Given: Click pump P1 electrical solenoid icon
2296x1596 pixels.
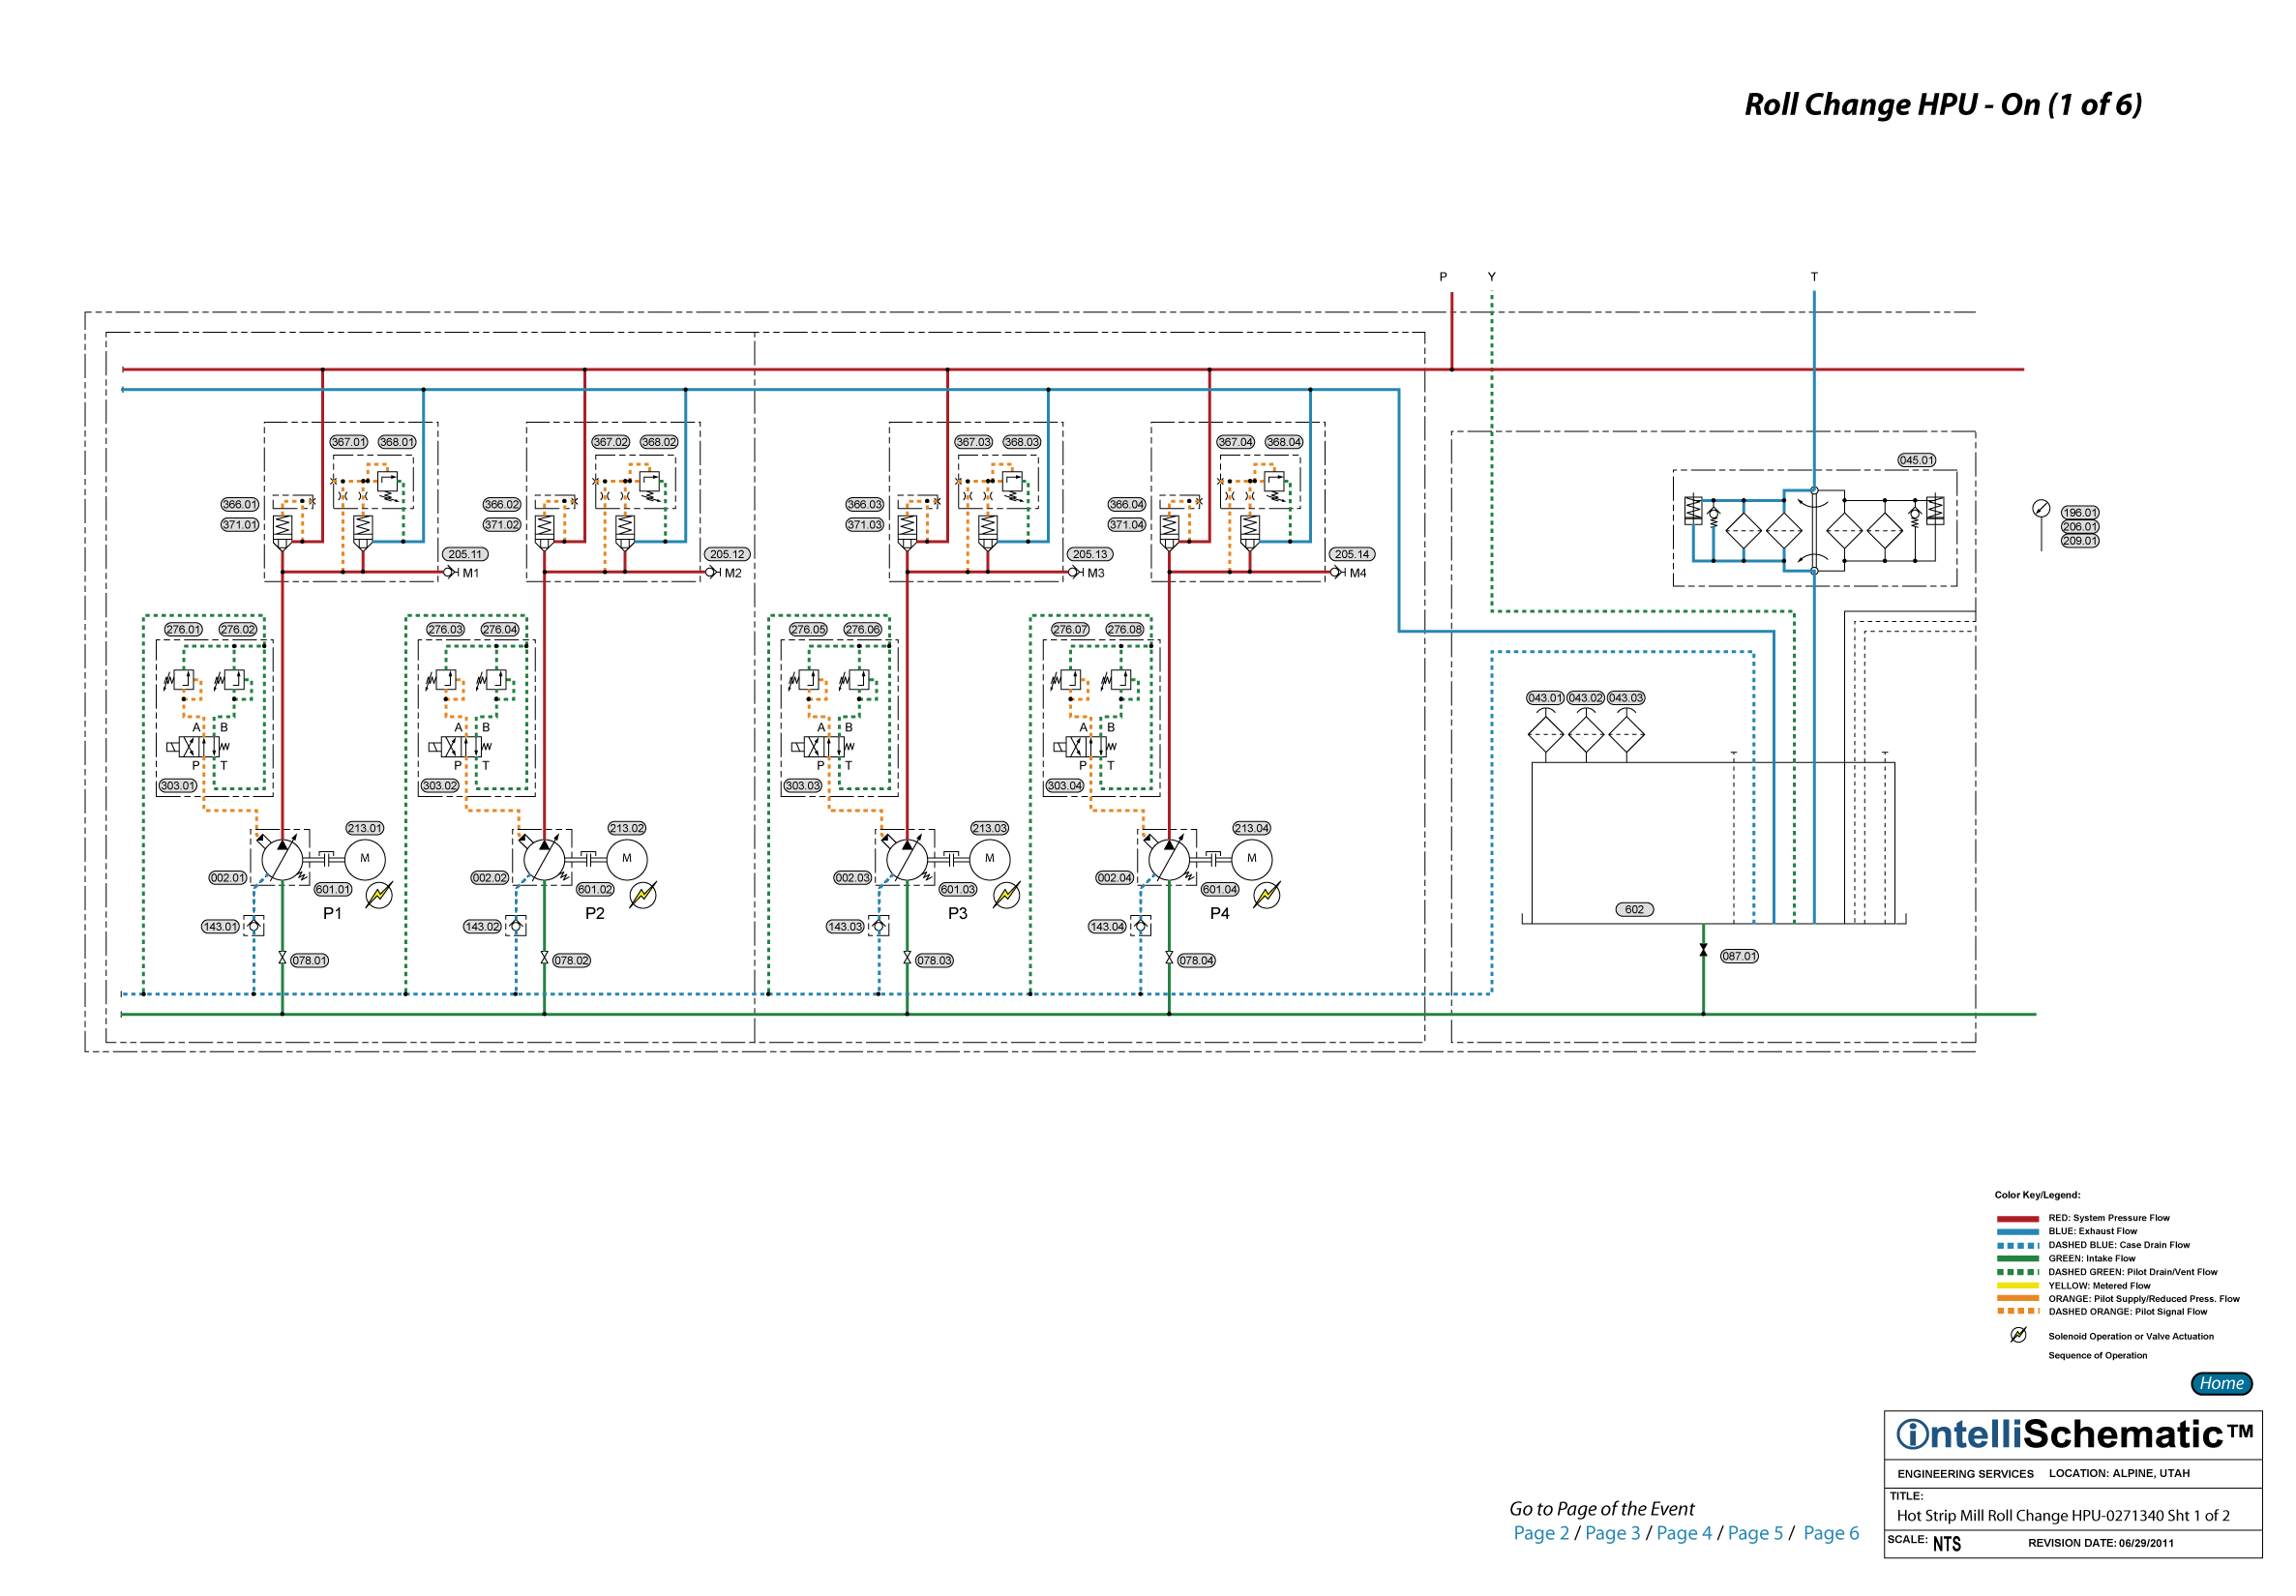Looking at the screenshot, I should click(x=379, y=895).
